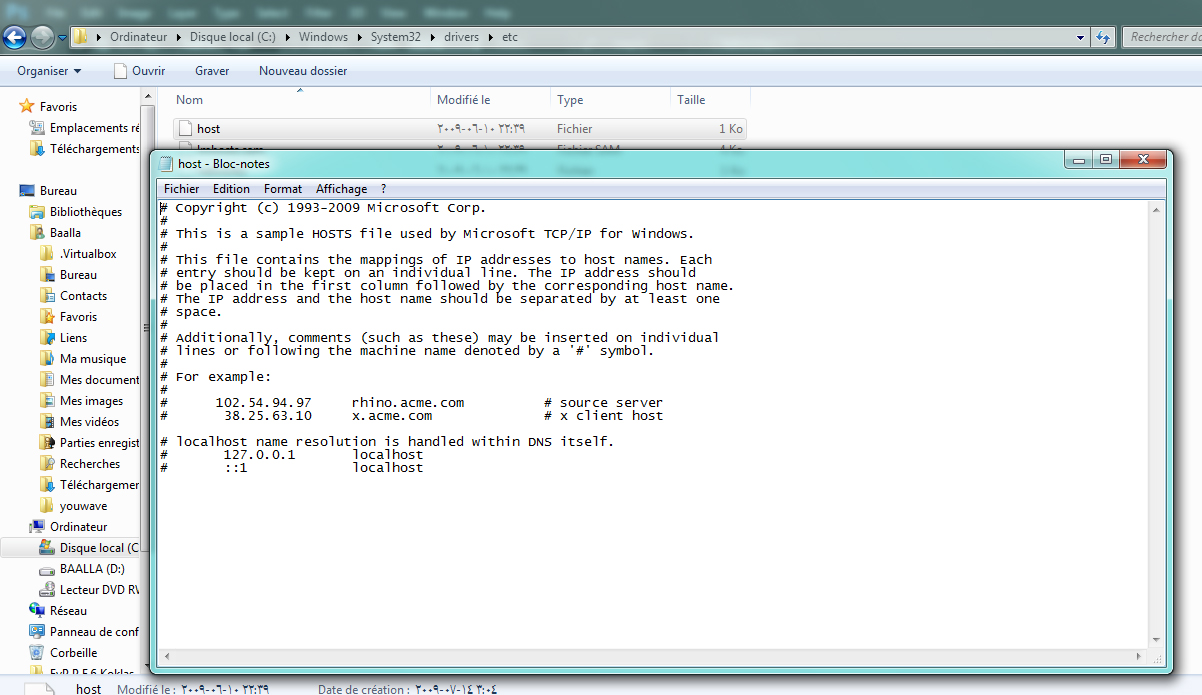The width and height of the screenshot is (1202, 695).
Task: Click drivers in the address bar path
Action: (459, 37)
